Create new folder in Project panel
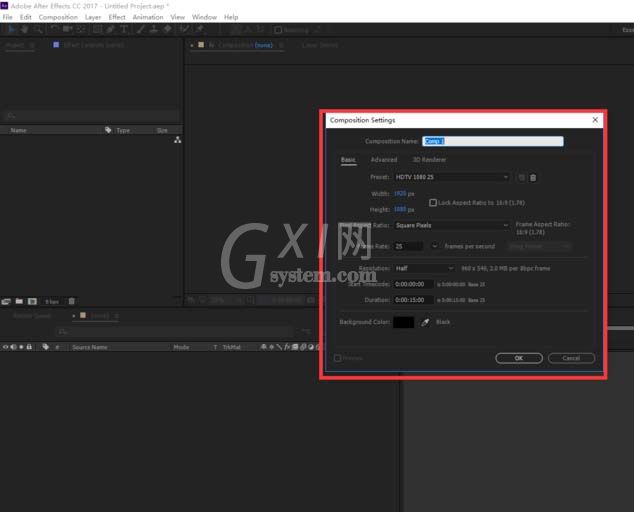Image resolution: width=634 pixels, height=512 pixels. pyautogui.click(x=19, y=301)
